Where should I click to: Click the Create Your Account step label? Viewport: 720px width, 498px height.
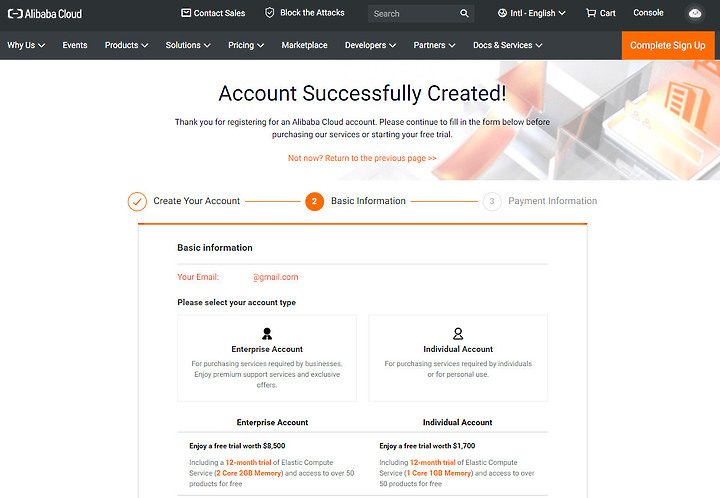[x=197, y=201]
